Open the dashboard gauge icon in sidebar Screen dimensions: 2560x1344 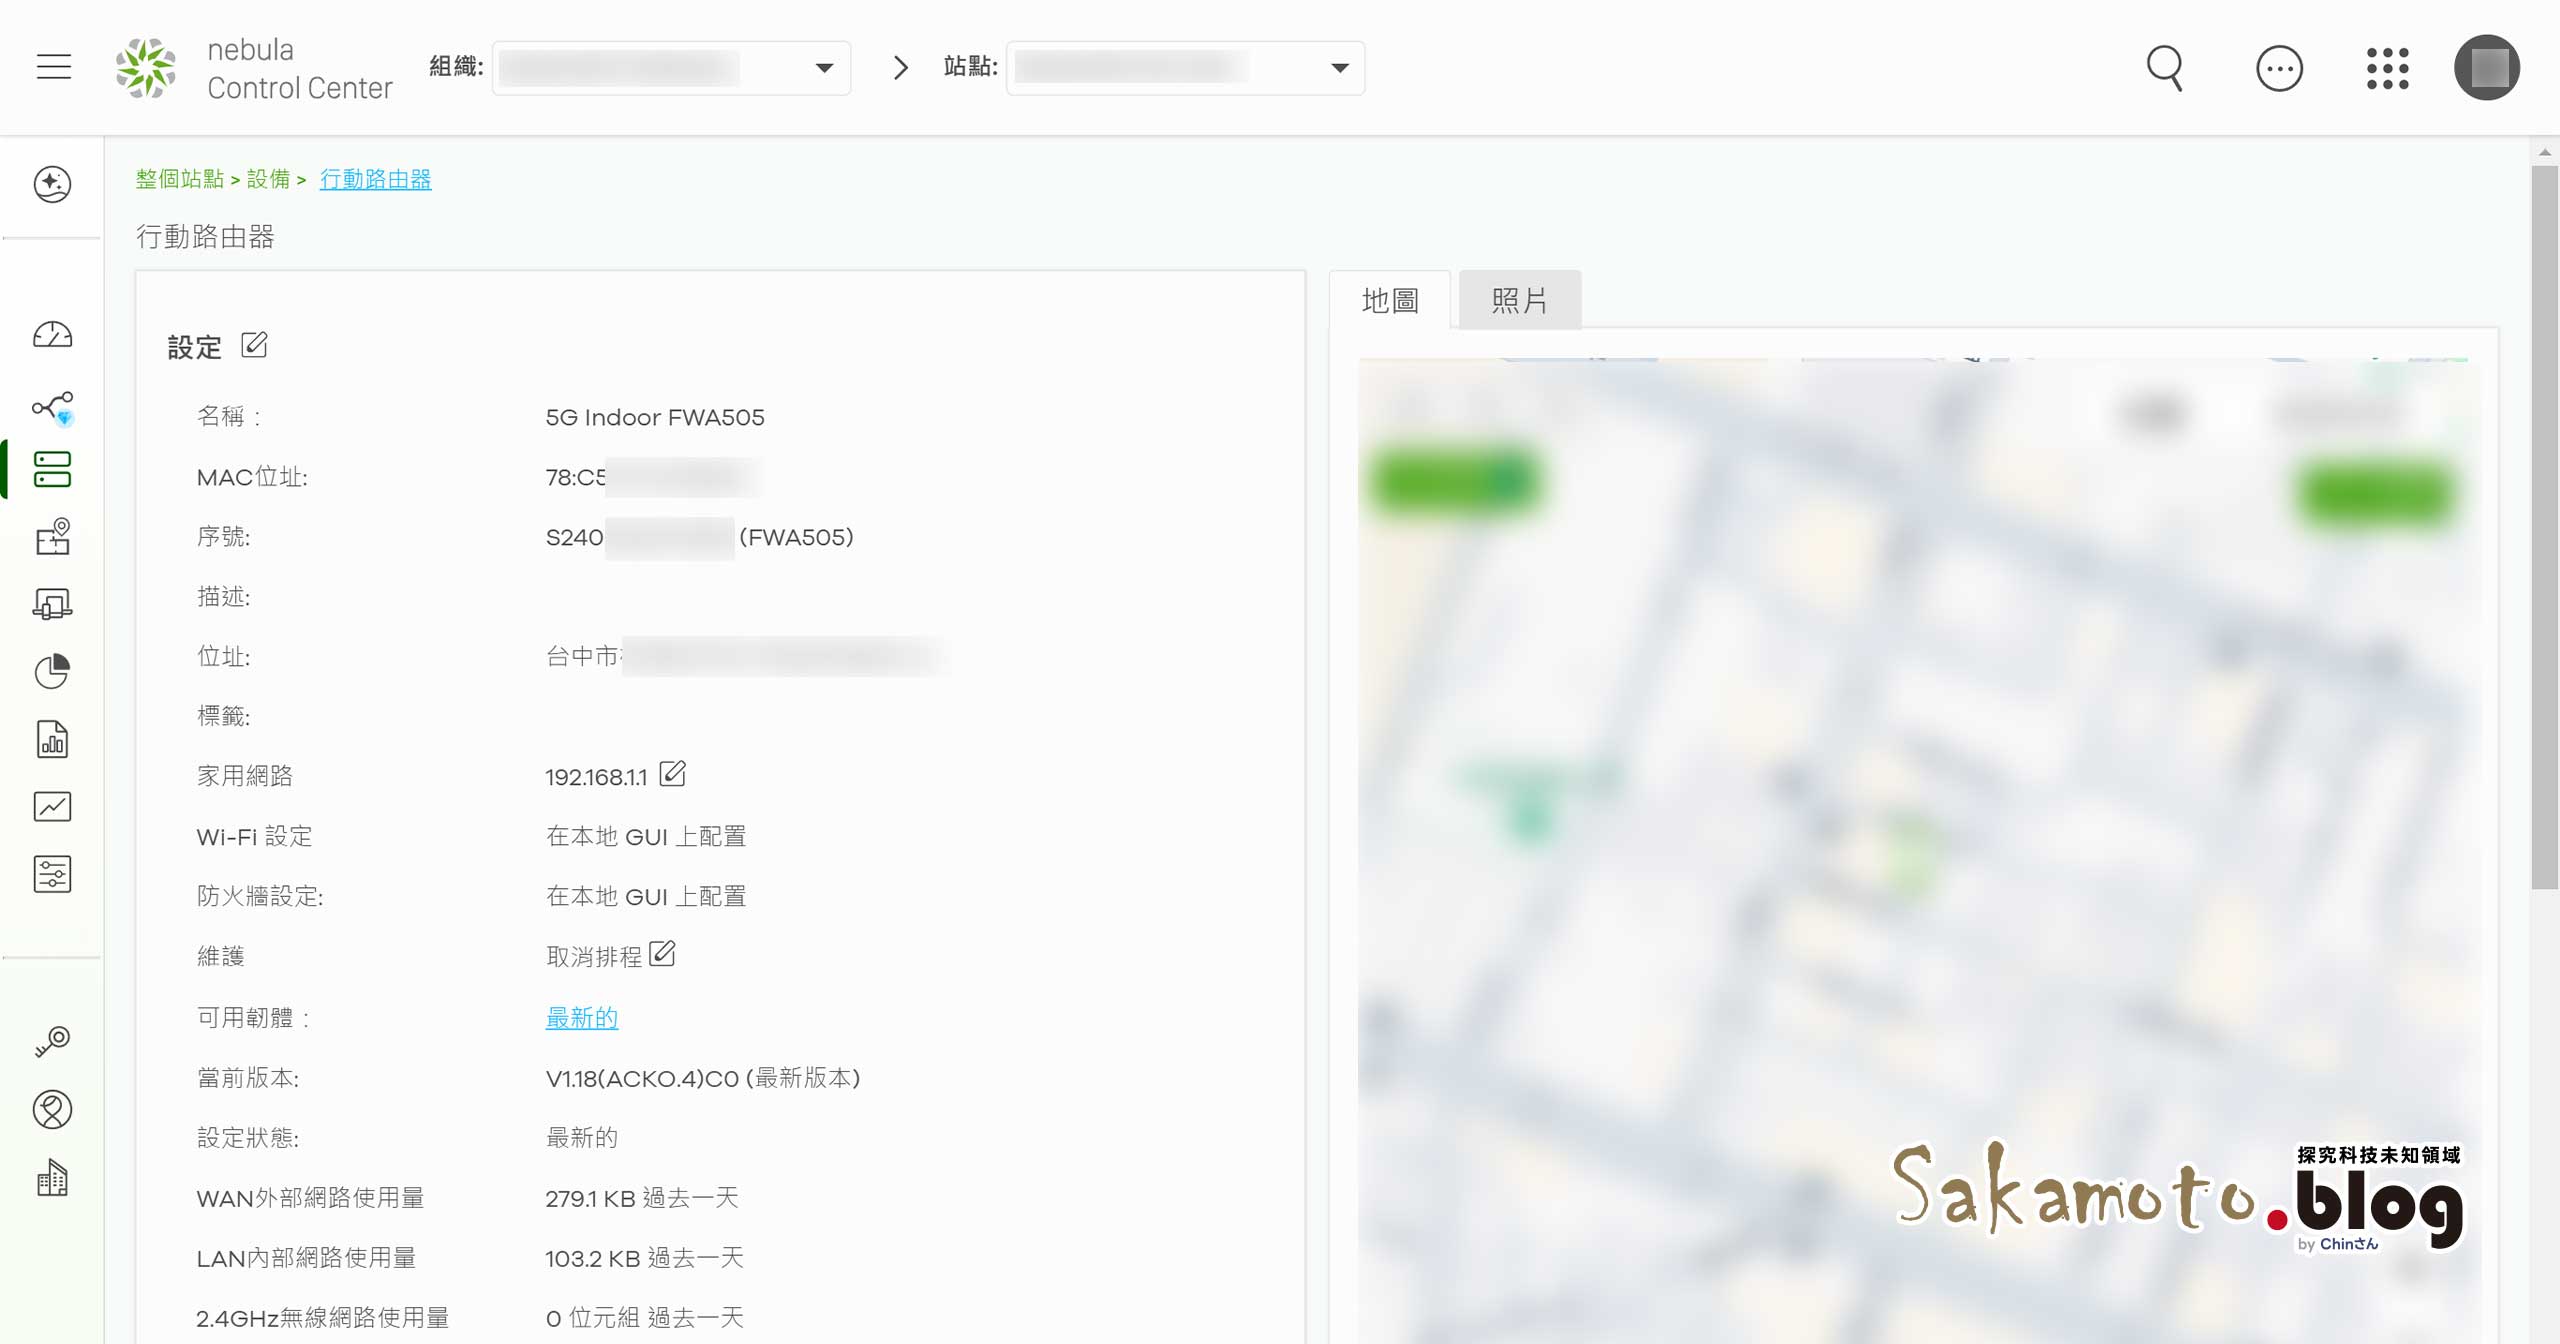[x=52, y=334]
